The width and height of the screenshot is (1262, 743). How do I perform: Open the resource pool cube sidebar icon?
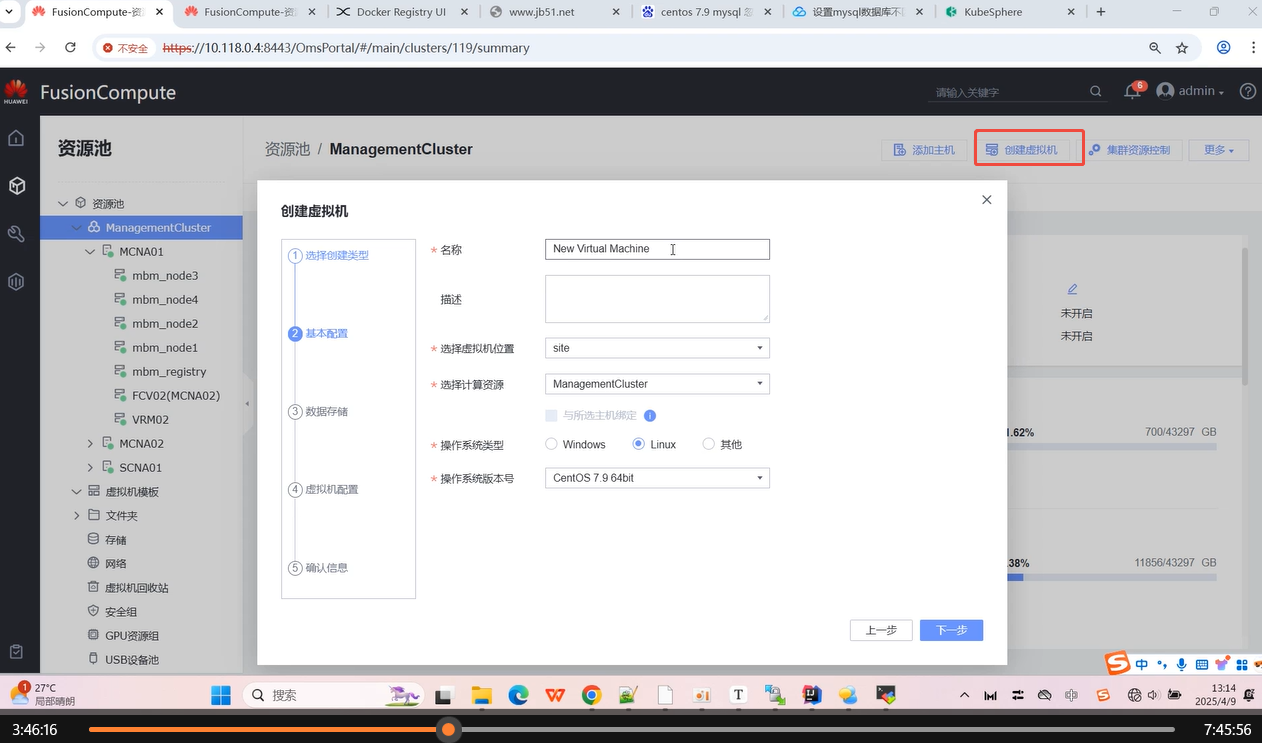tap(16, 186)
